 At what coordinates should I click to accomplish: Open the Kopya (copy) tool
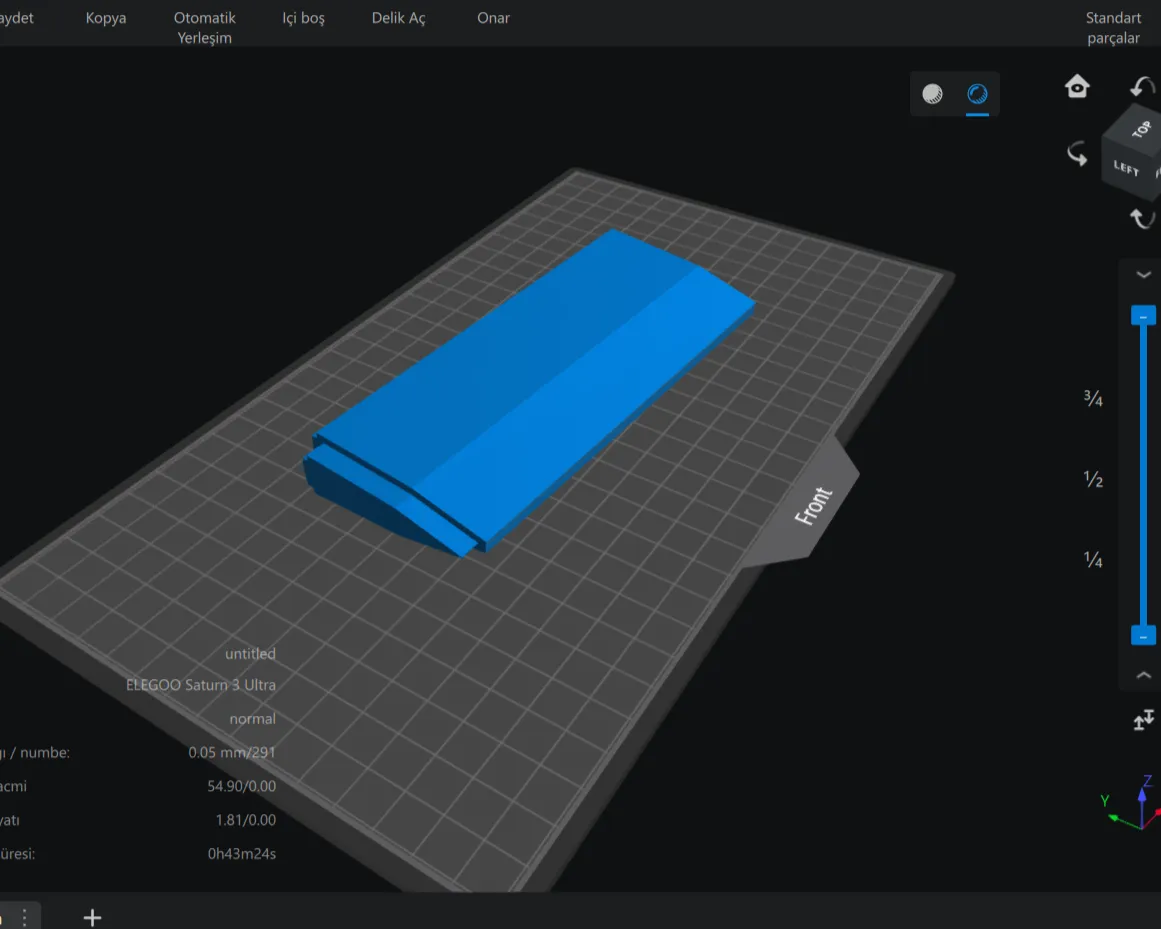tap(106, 18)
